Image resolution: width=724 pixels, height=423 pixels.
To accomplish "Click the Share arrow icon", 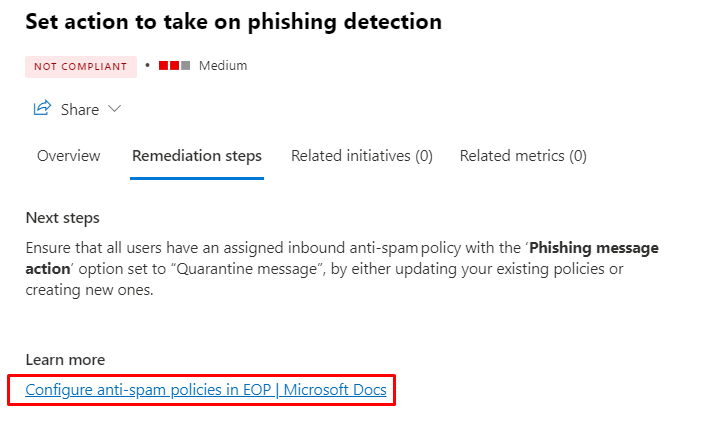I will [x=42, y=109].
